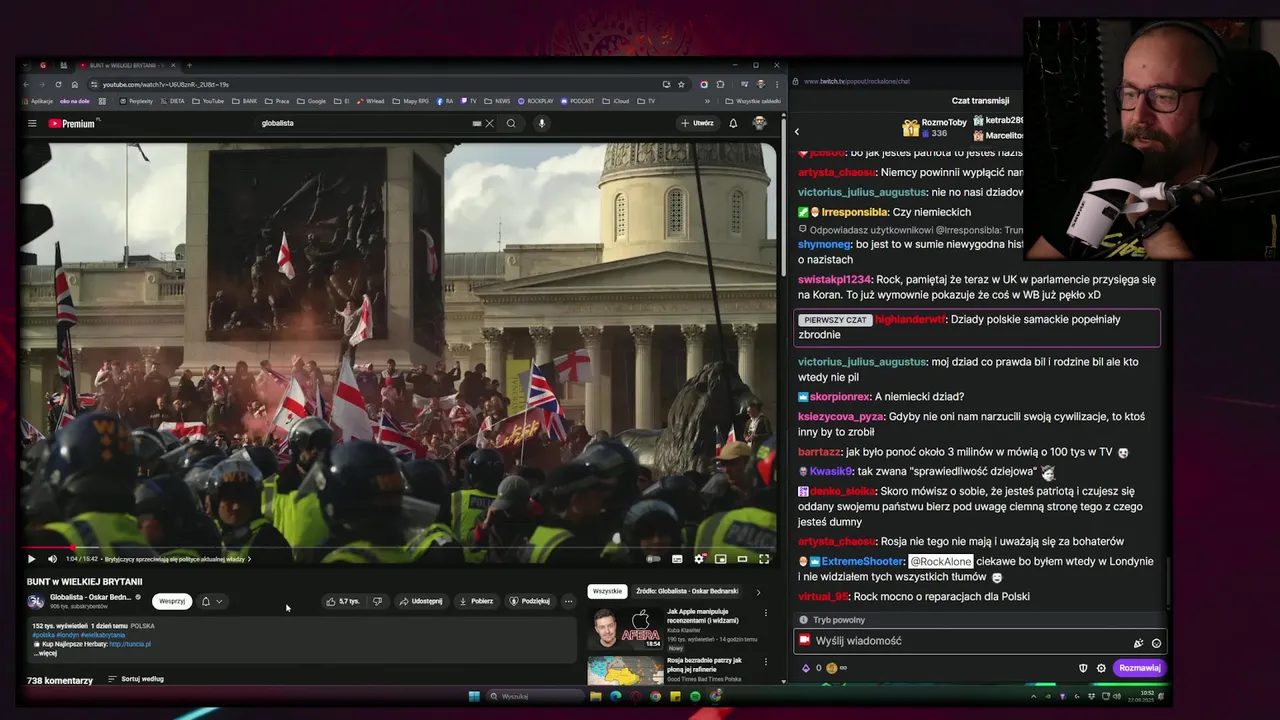Open Sortuj według comments sorting
Viewport: 1280px width, 720px height.
136,679
